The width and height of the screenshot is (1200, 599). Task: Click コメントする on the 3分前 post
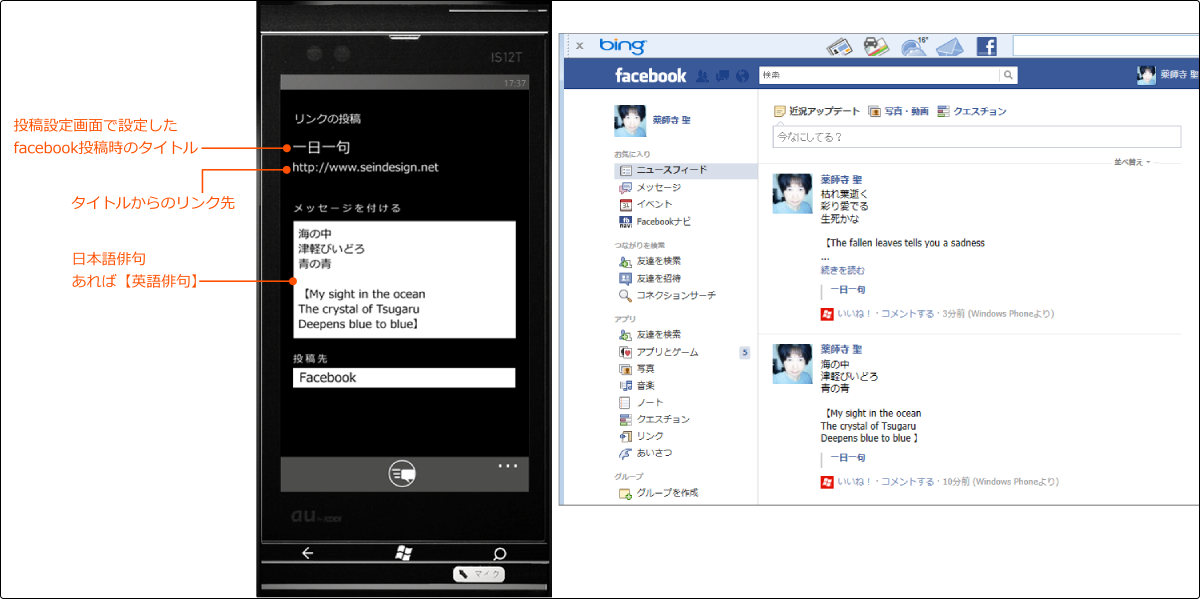(x=907, y=314)
